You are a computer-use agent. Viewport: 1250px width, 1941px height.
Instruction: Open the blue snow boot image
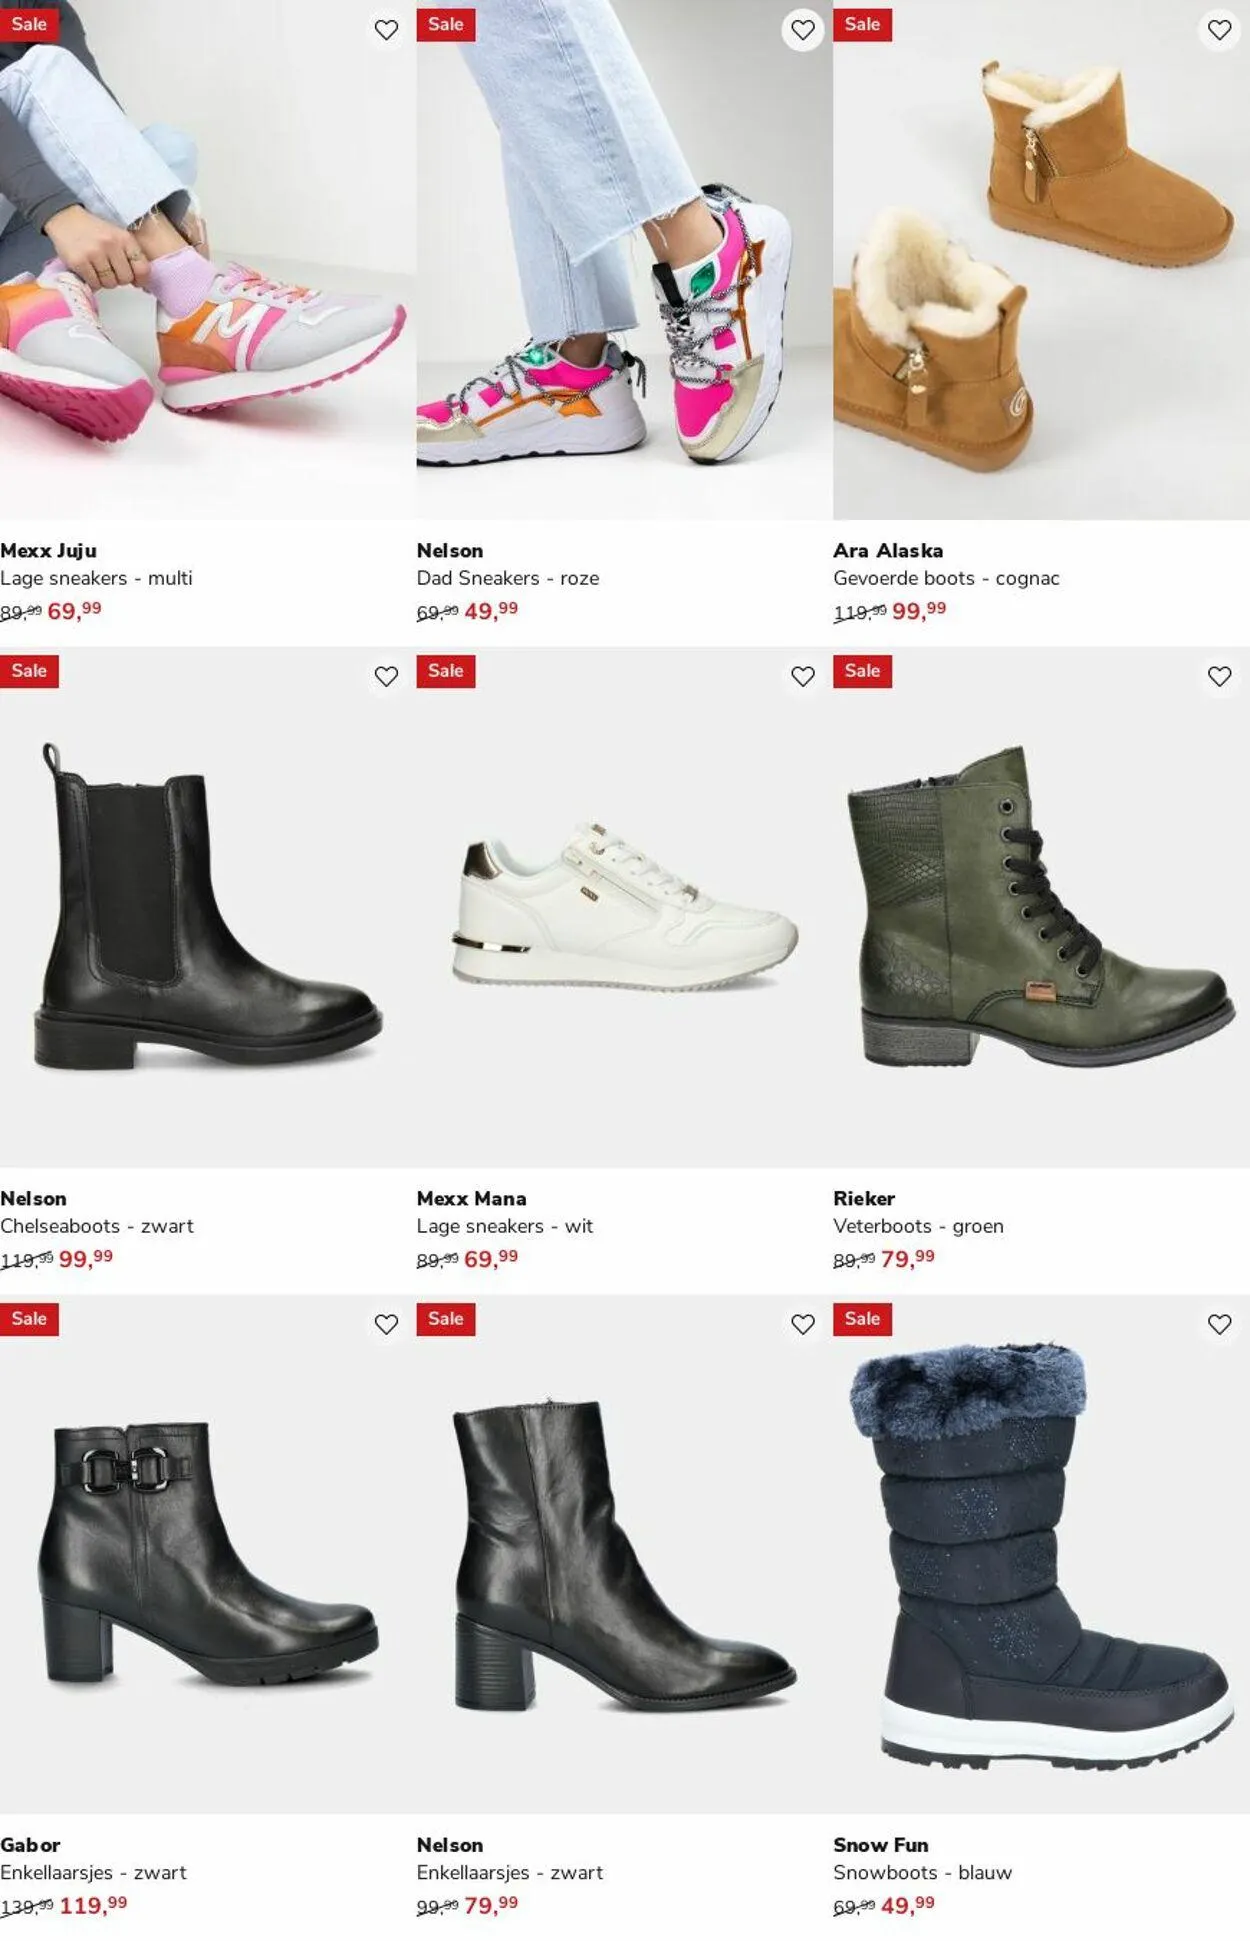[1041, 1555]
